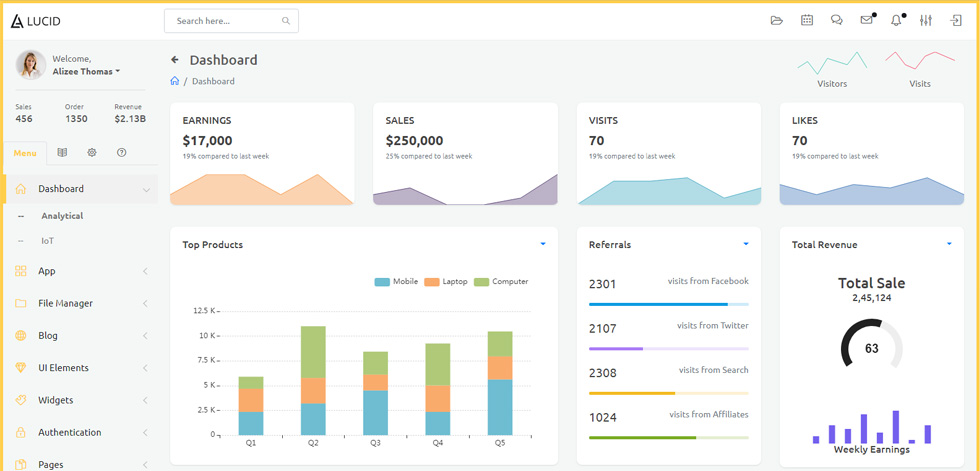Click the Widgets puzzle icon in sidebar
The height and width of the screenshot is (471, 980).
(x=21, y=400)
